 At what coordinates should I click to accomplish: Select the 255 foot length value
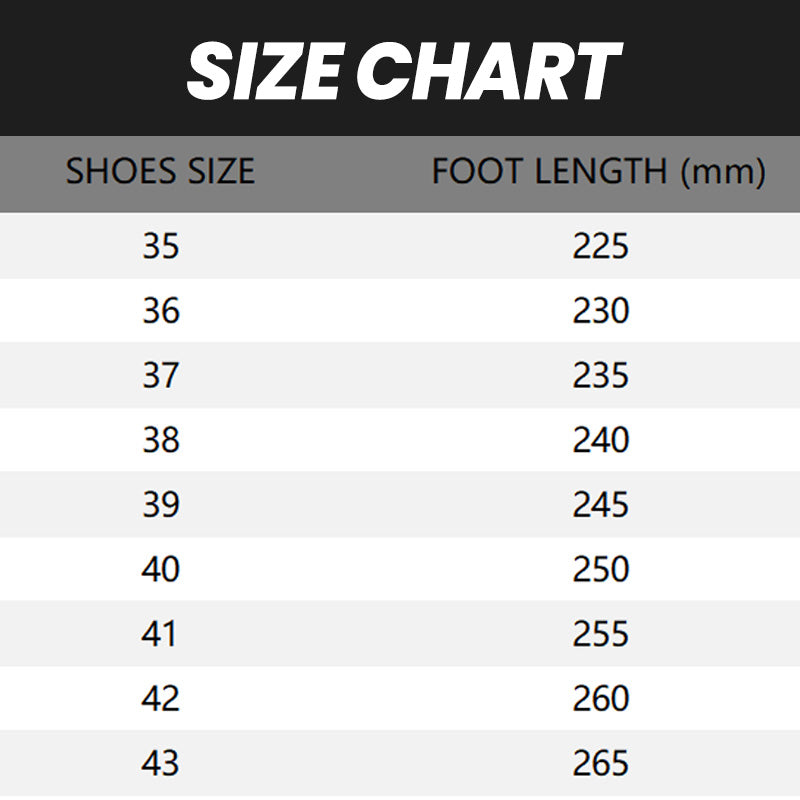point(600,634)
